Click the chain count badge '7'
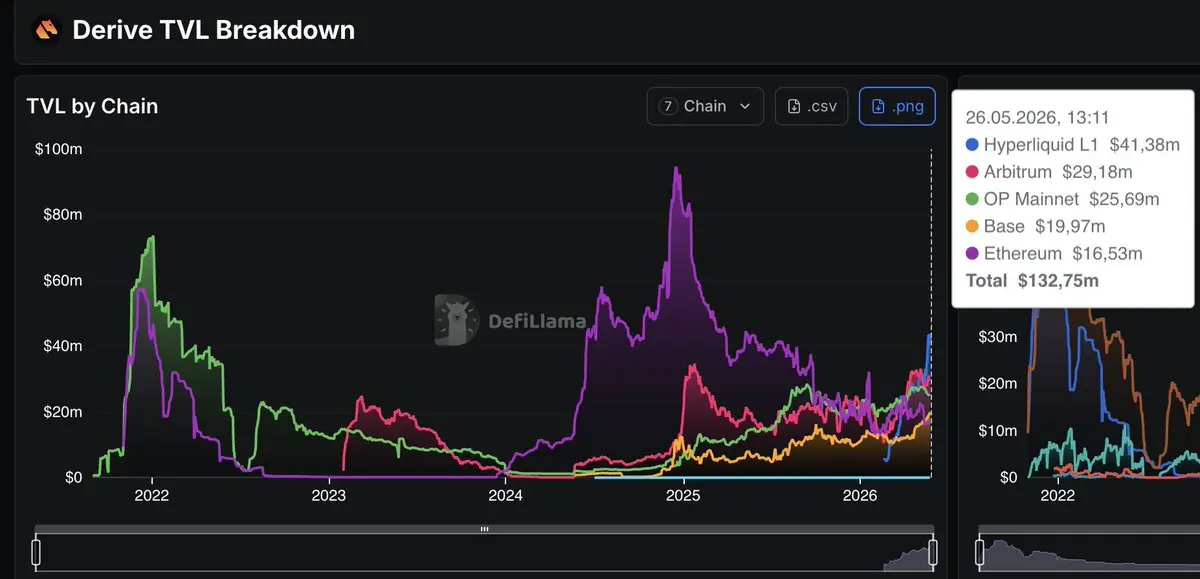 [x=666, y=106]
